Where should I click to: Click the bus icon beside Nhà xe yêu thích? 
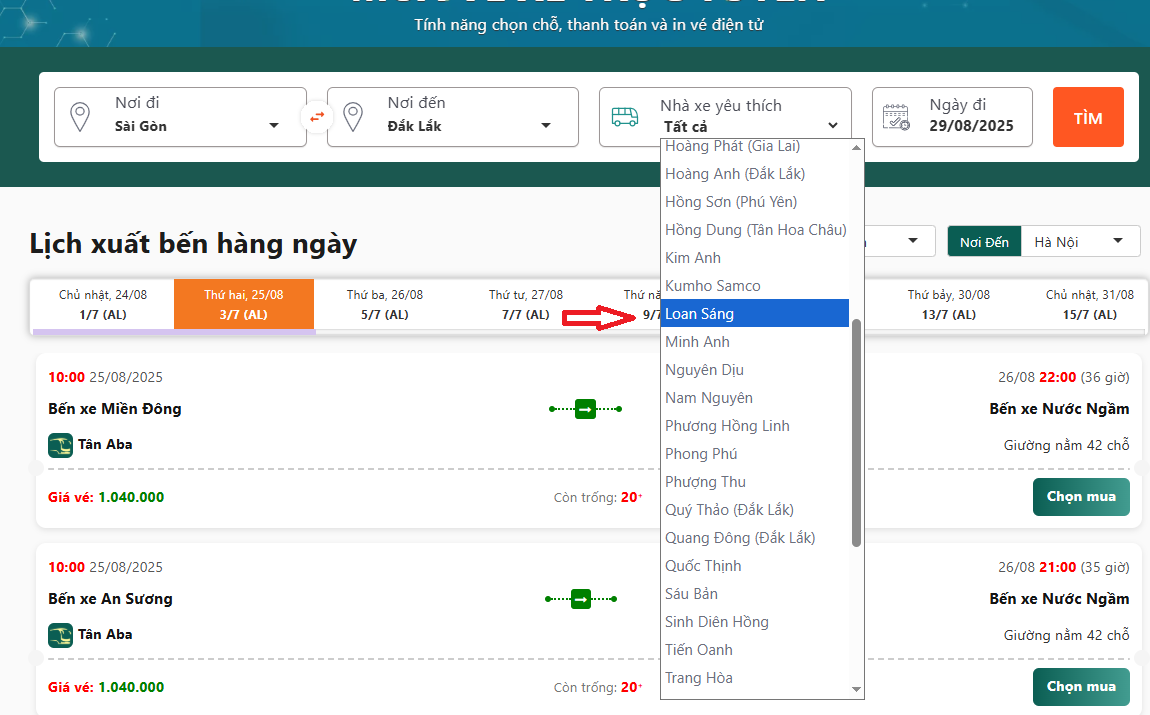click(625, 117)
